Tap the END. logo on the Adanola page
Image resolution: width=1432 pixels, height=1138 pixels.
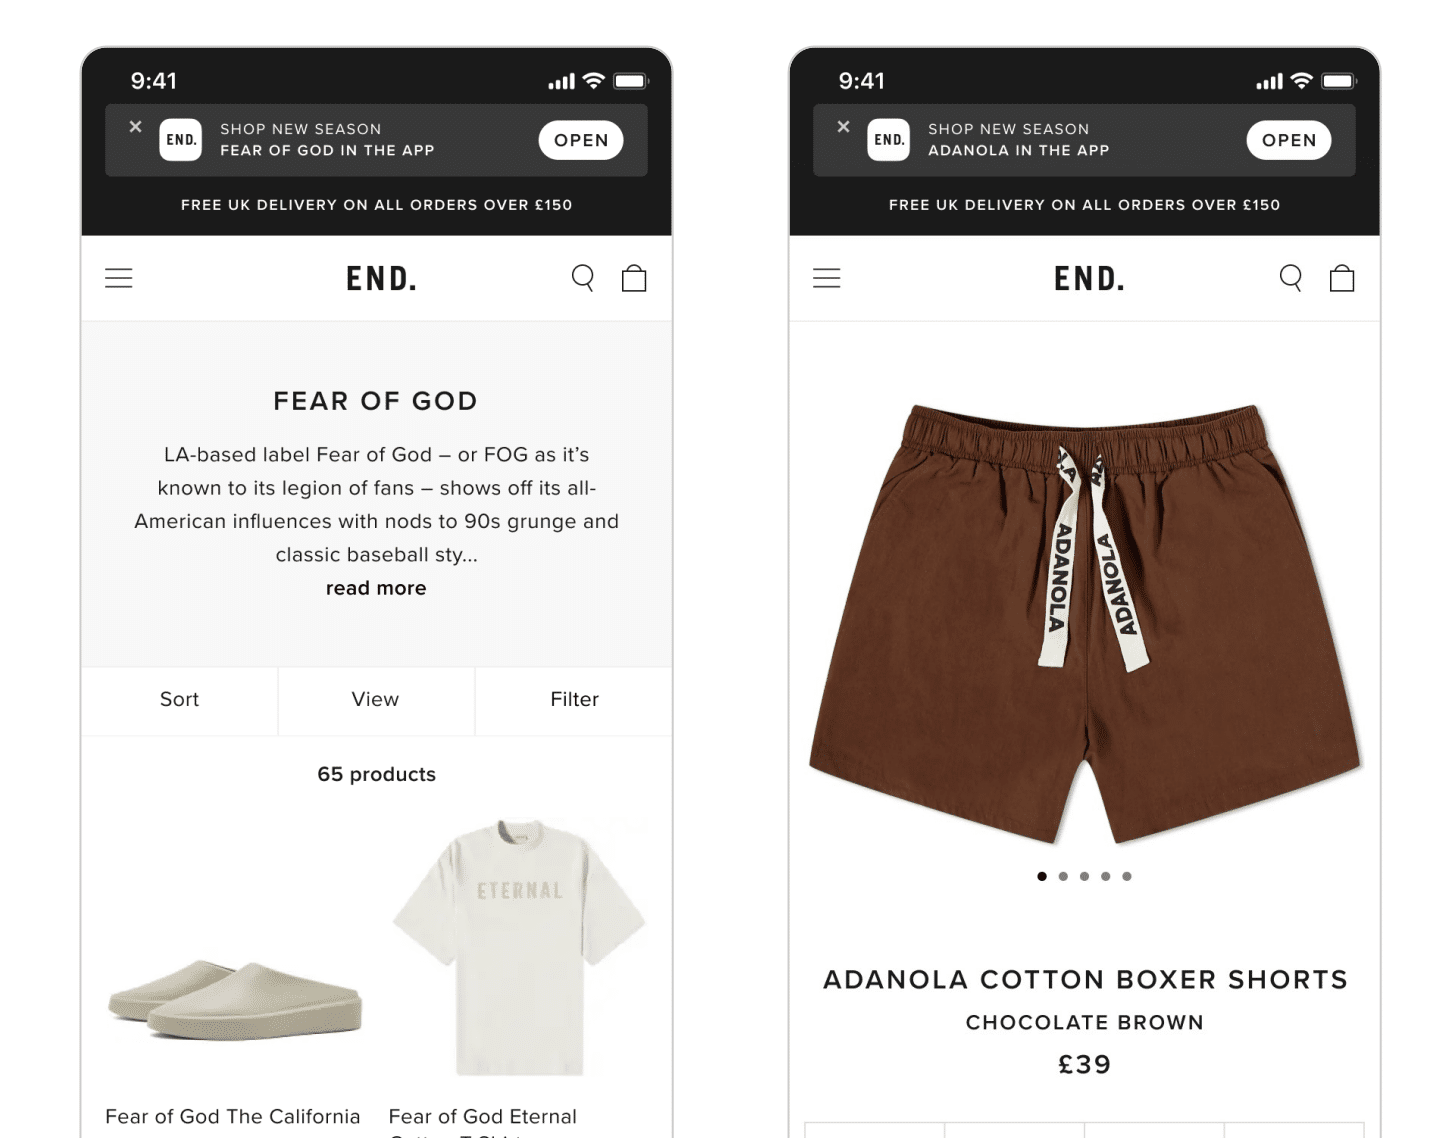point(1086,278)
